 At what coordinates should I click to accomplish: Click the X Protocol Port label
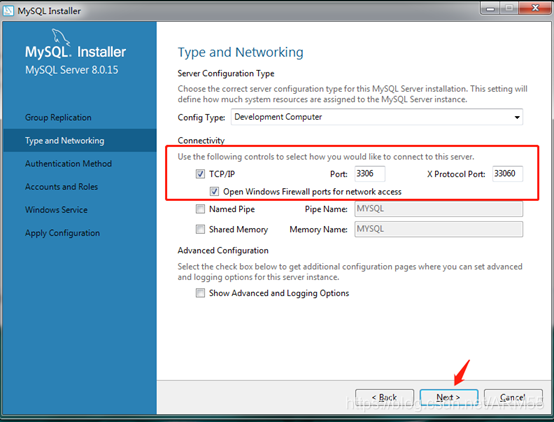point(456,174)
